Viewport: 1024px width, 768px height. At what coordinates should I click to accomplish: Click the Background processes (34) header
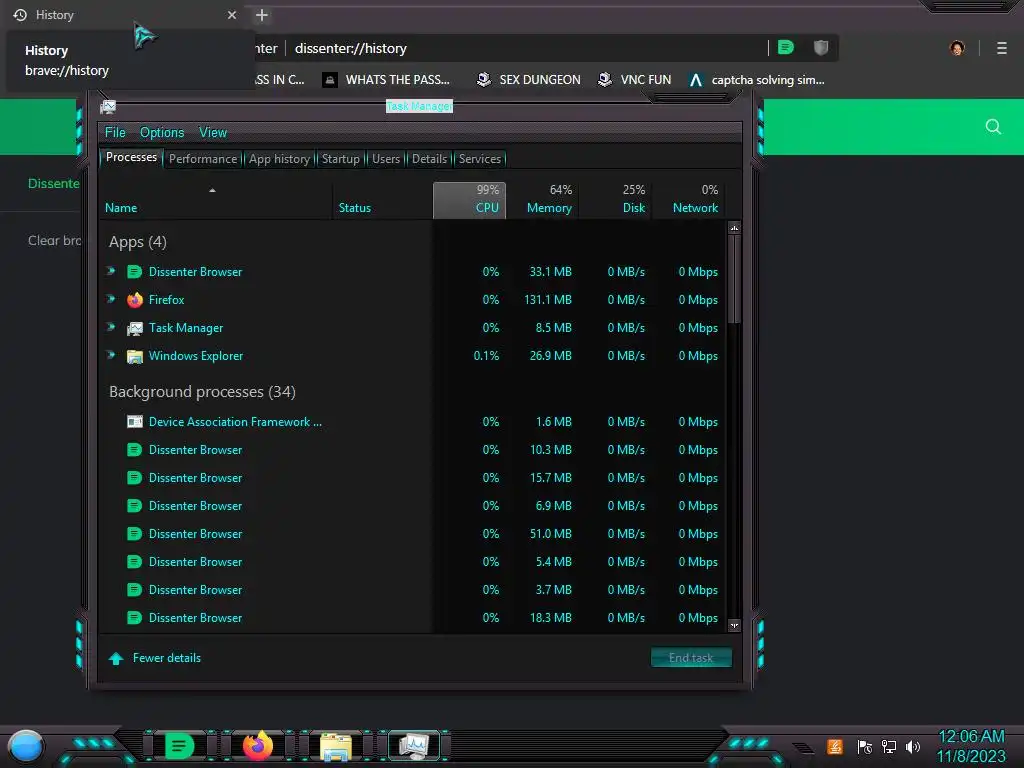point(202,392)
